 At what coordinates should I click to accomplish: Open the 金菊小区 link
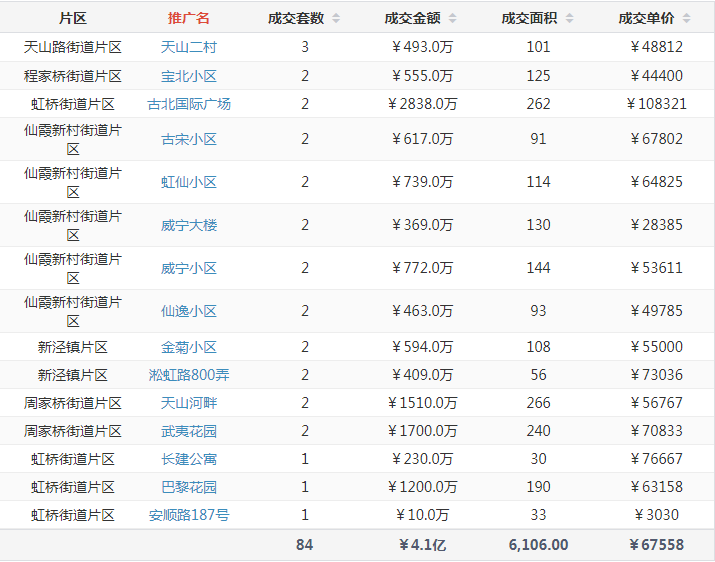[189, 347]
